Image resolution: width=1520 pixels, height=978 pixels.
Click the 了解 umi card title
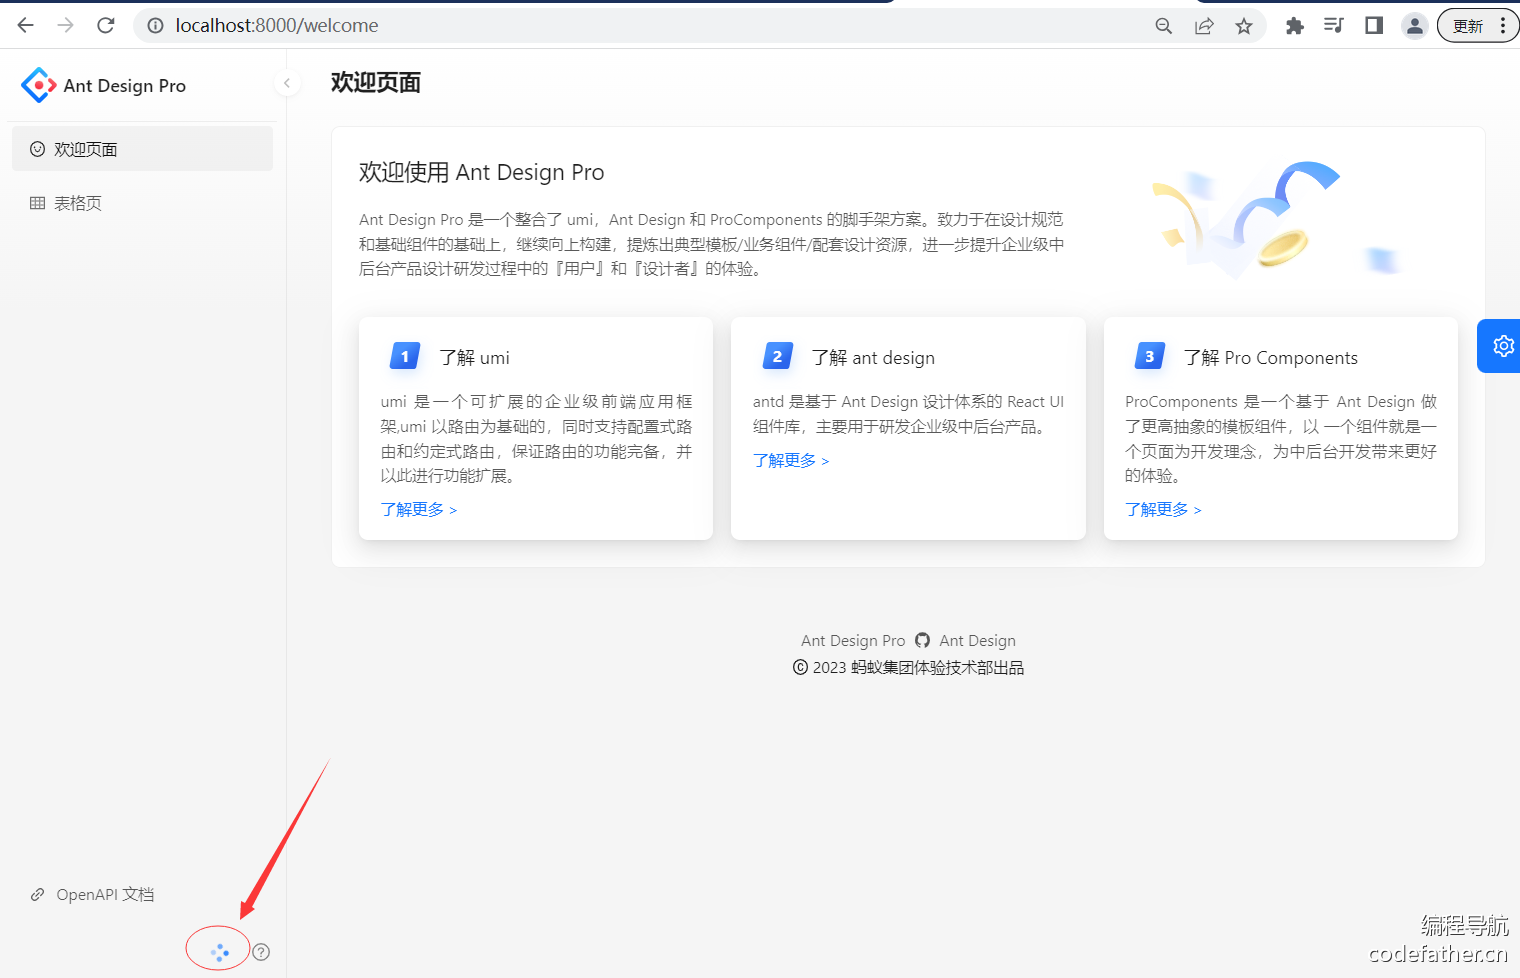pos(474,358)
